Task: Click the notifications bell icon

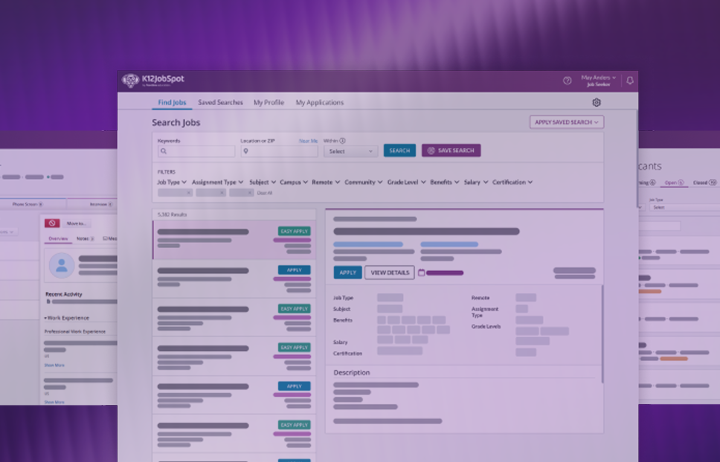Action: (630, 81)
